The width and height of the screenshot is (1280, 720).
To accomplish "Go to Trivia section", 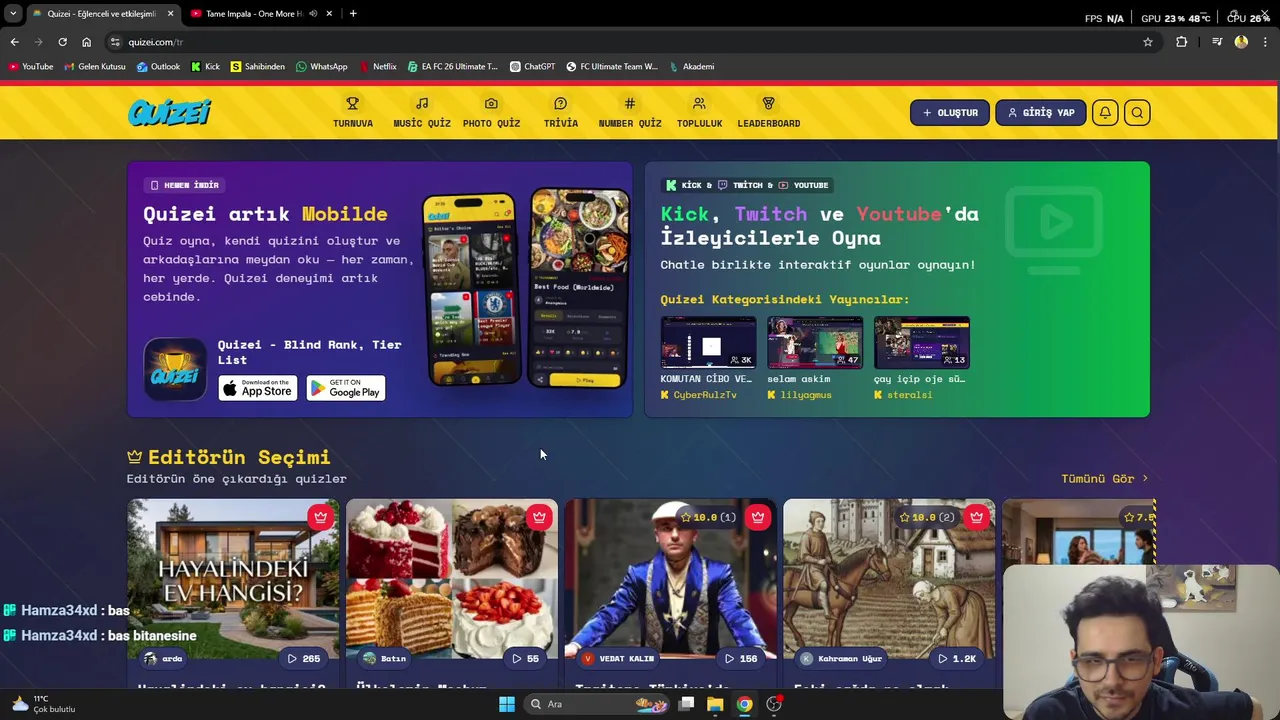I will click(x=560, y=112).
